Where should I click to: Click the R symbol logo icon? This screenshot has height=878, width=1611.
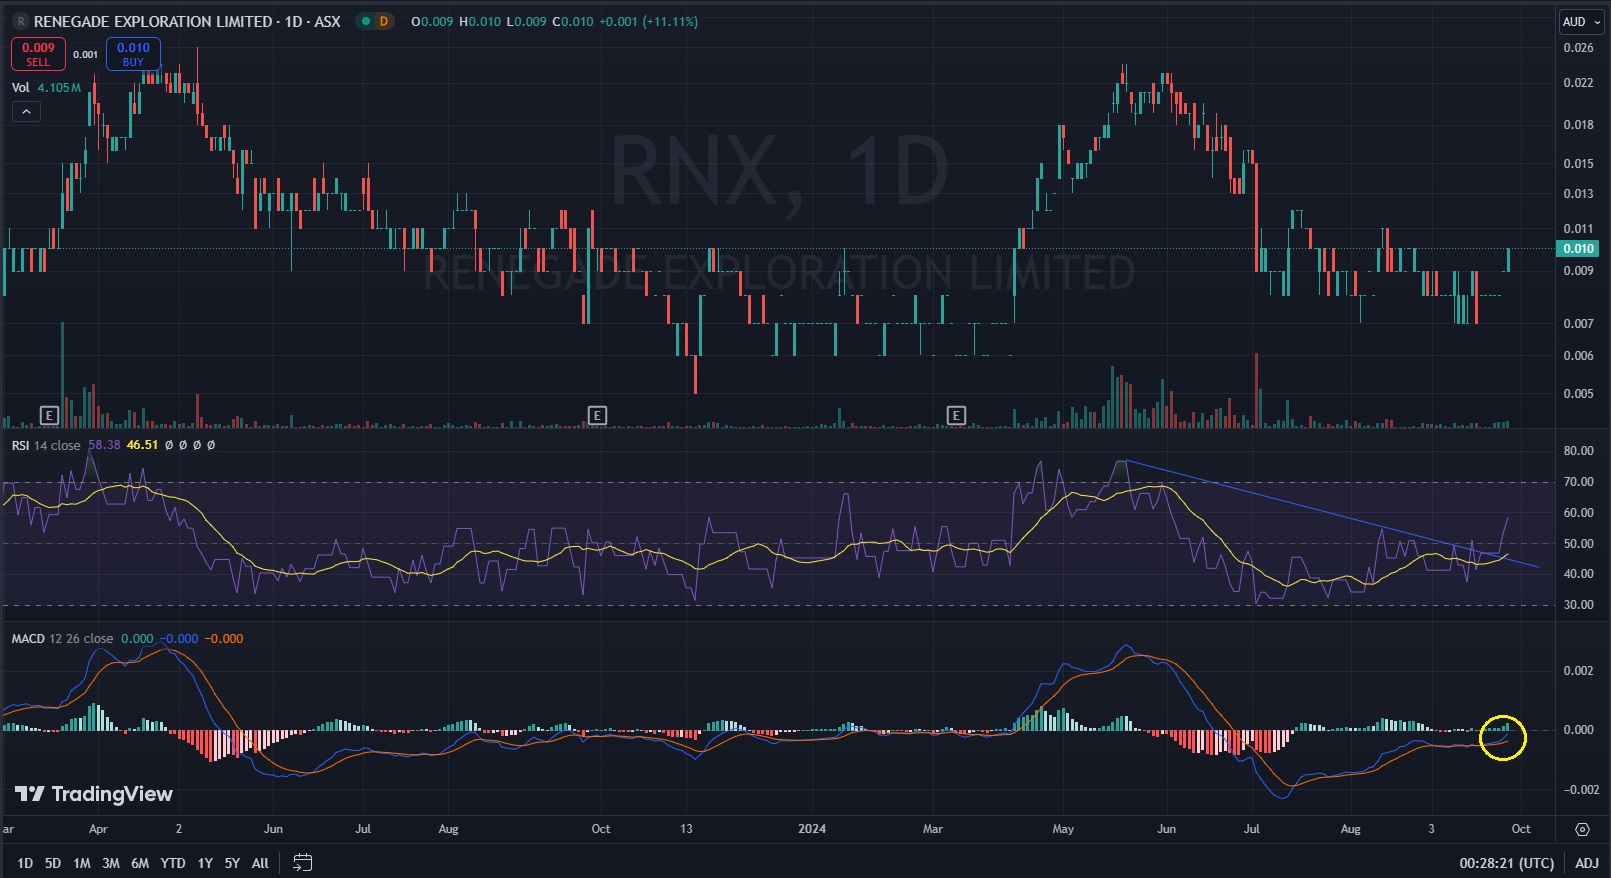coord(21,21)
